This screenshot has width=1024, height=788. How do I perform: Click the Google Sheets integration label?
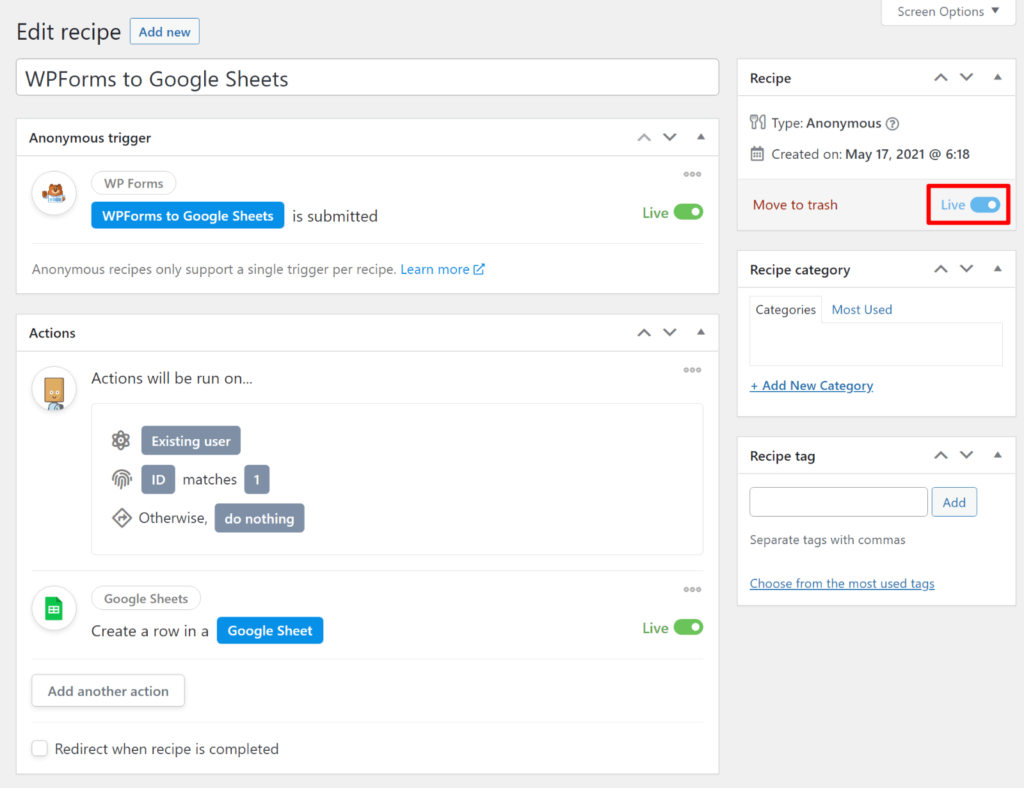pyautogui.click(x=146, y=599)
